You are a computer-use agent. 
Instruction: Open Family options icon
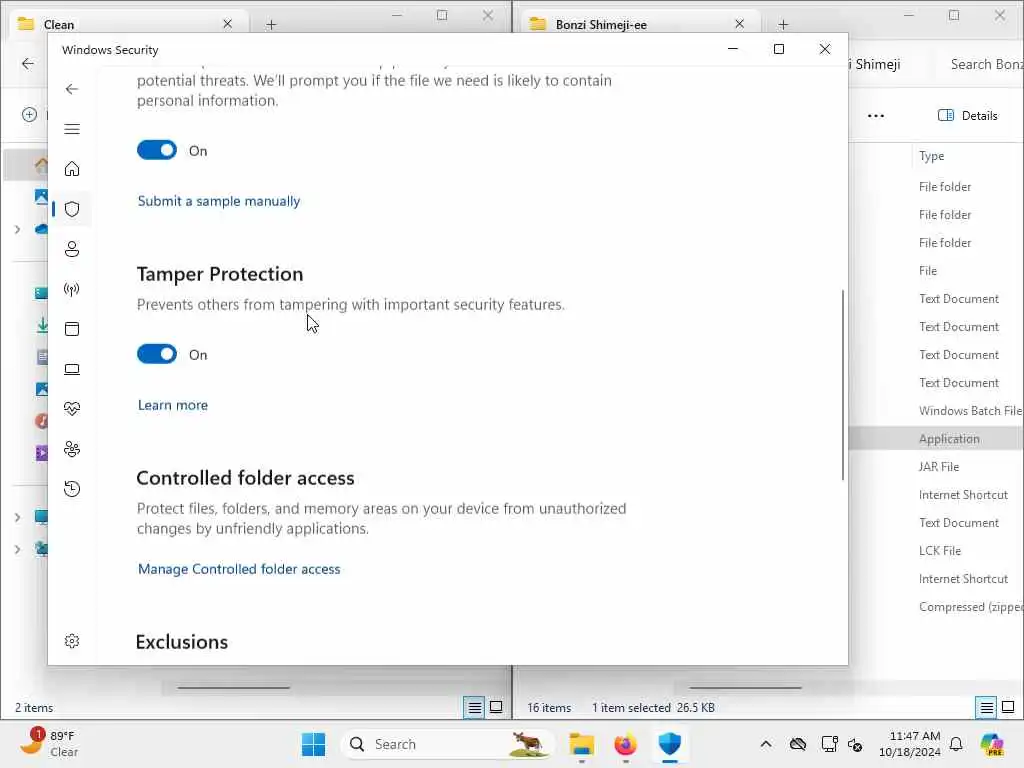72,449
